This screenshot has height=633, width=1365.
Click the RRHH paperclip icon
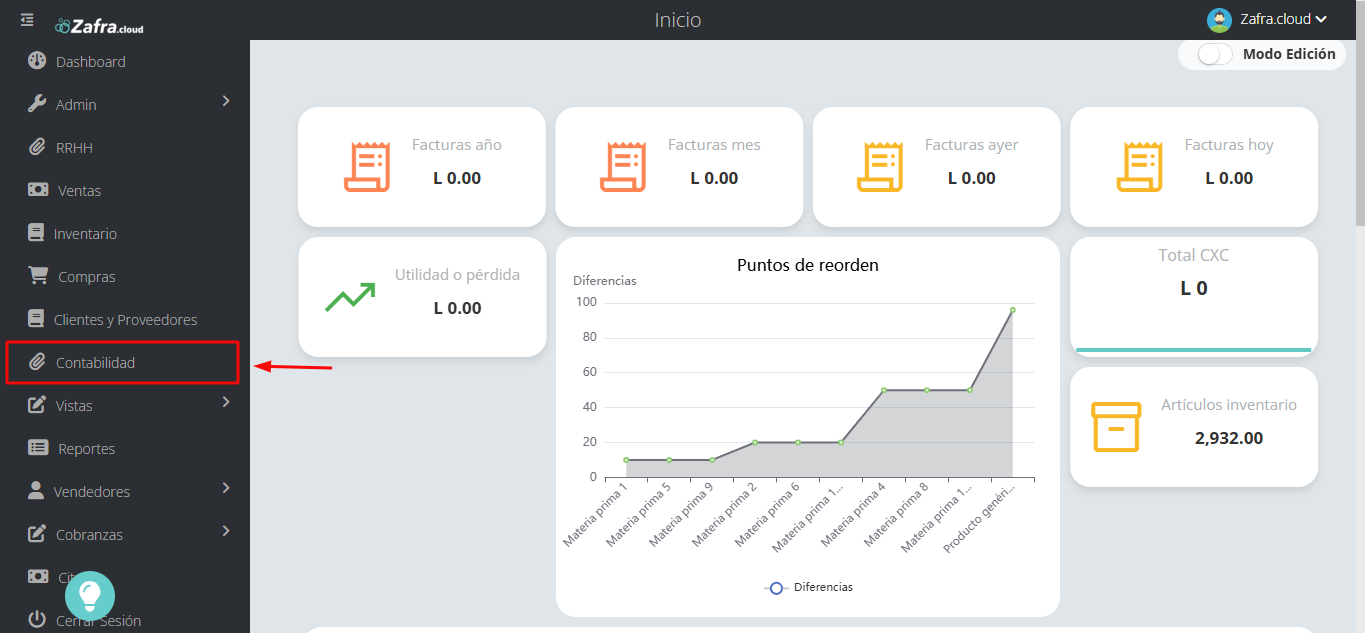[x=37, y=147]
